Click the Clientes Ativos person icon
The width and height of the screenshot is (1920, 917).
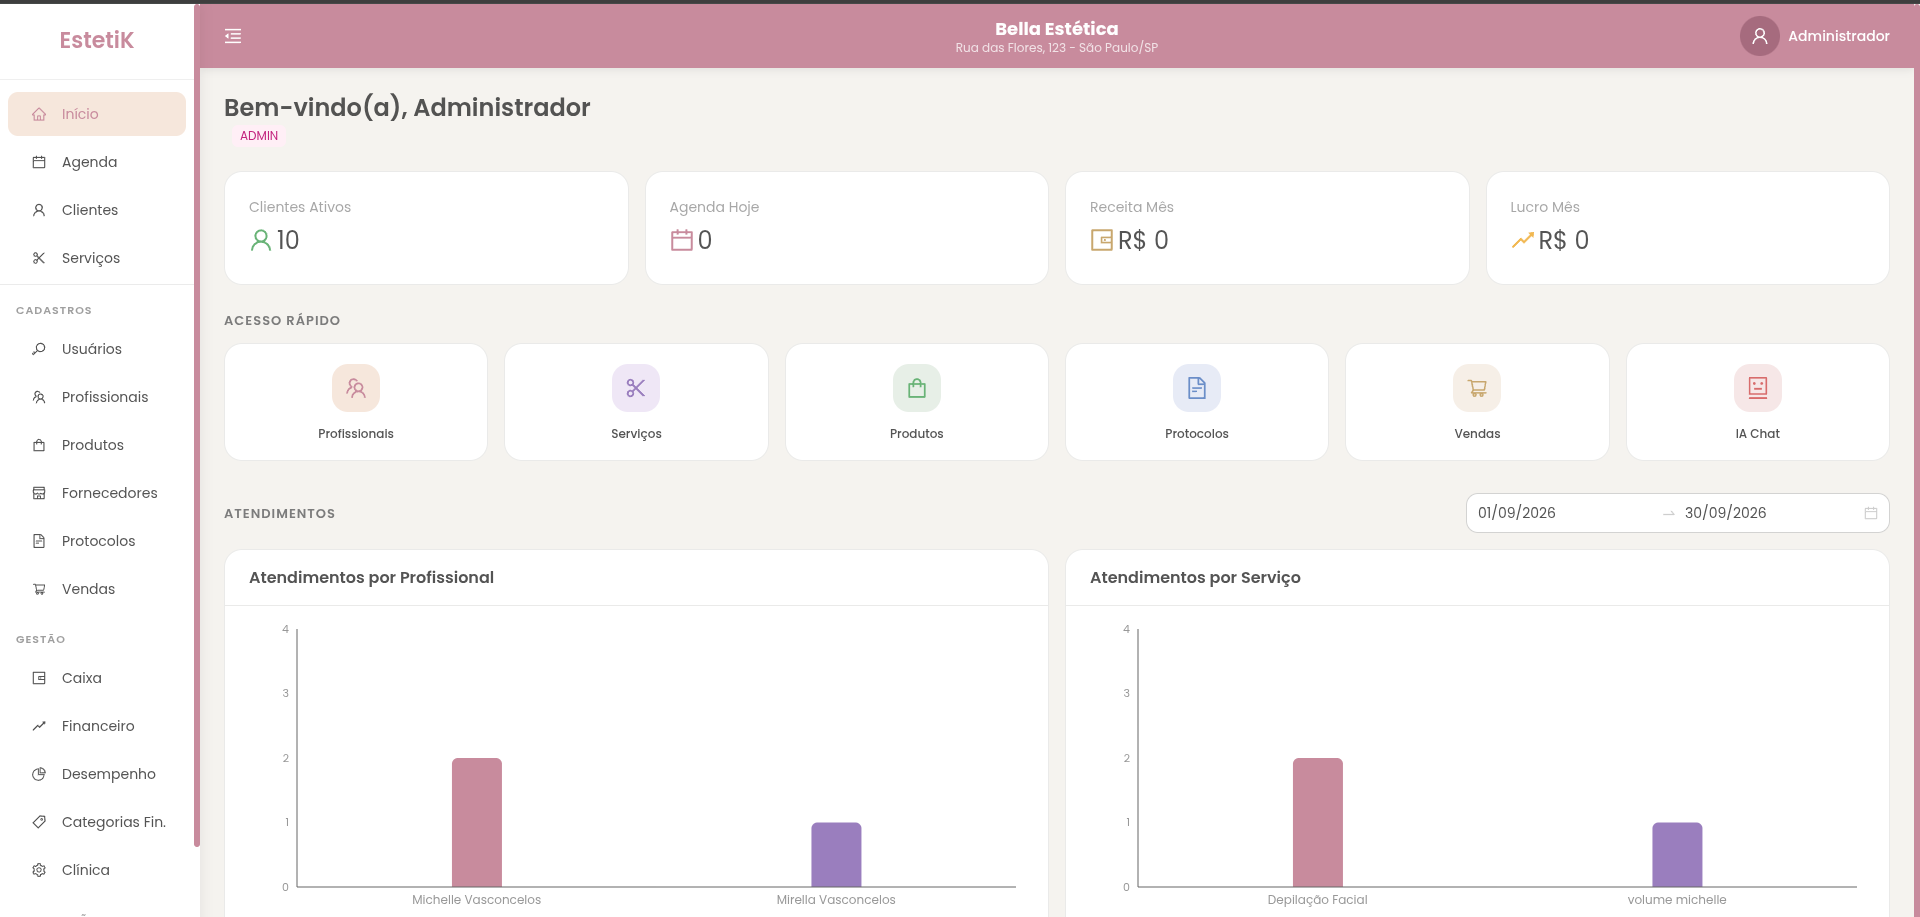click(261, 240)
